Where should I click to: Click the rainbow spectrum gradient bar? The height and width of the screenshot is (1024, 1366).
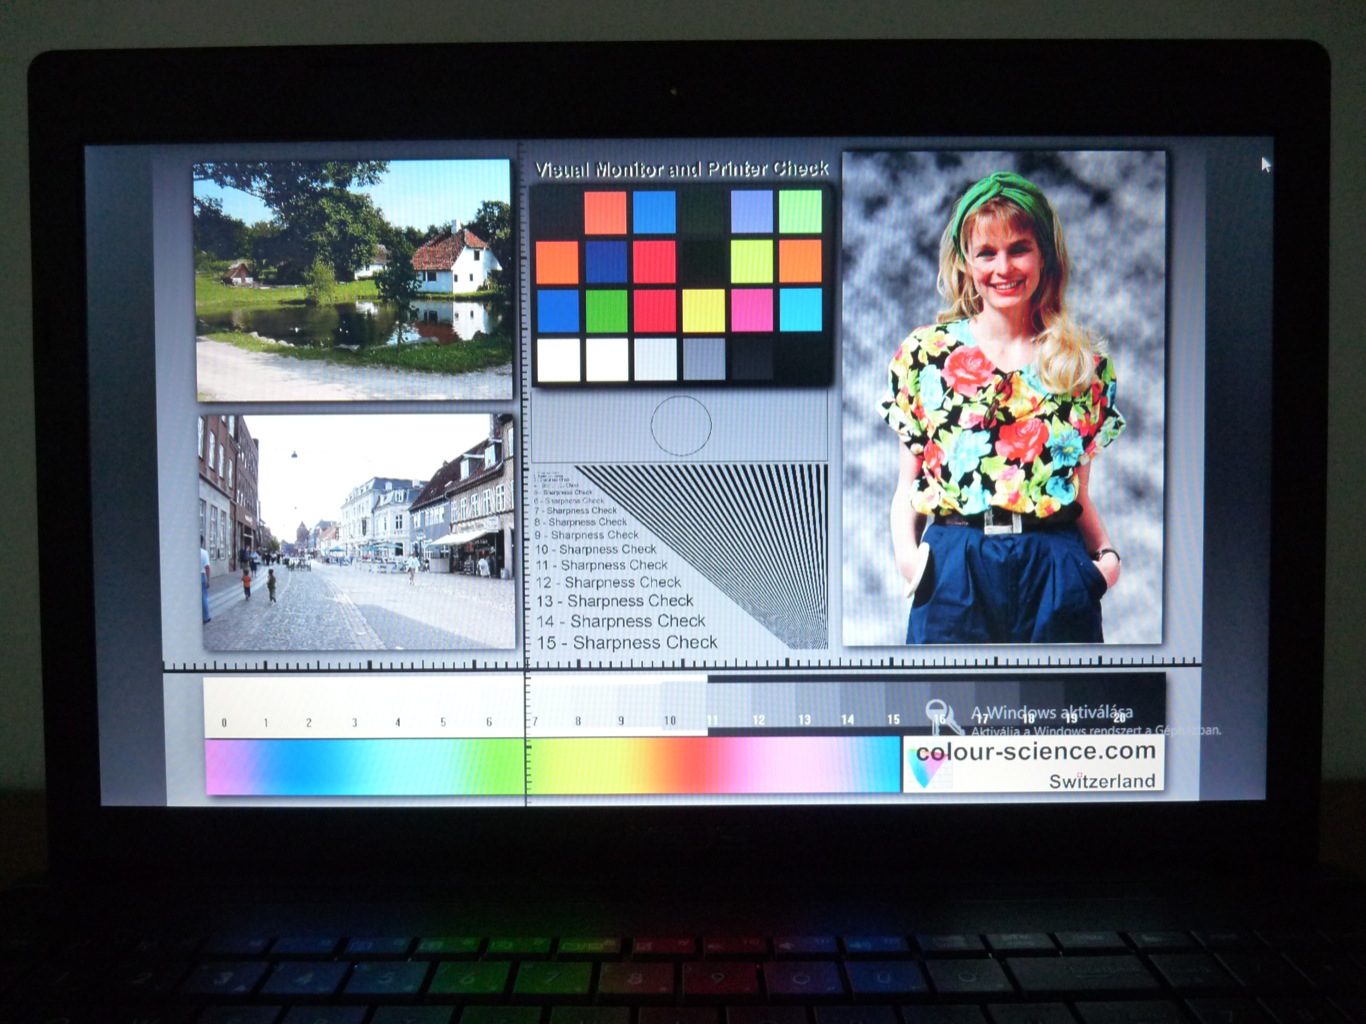[553, 766]
